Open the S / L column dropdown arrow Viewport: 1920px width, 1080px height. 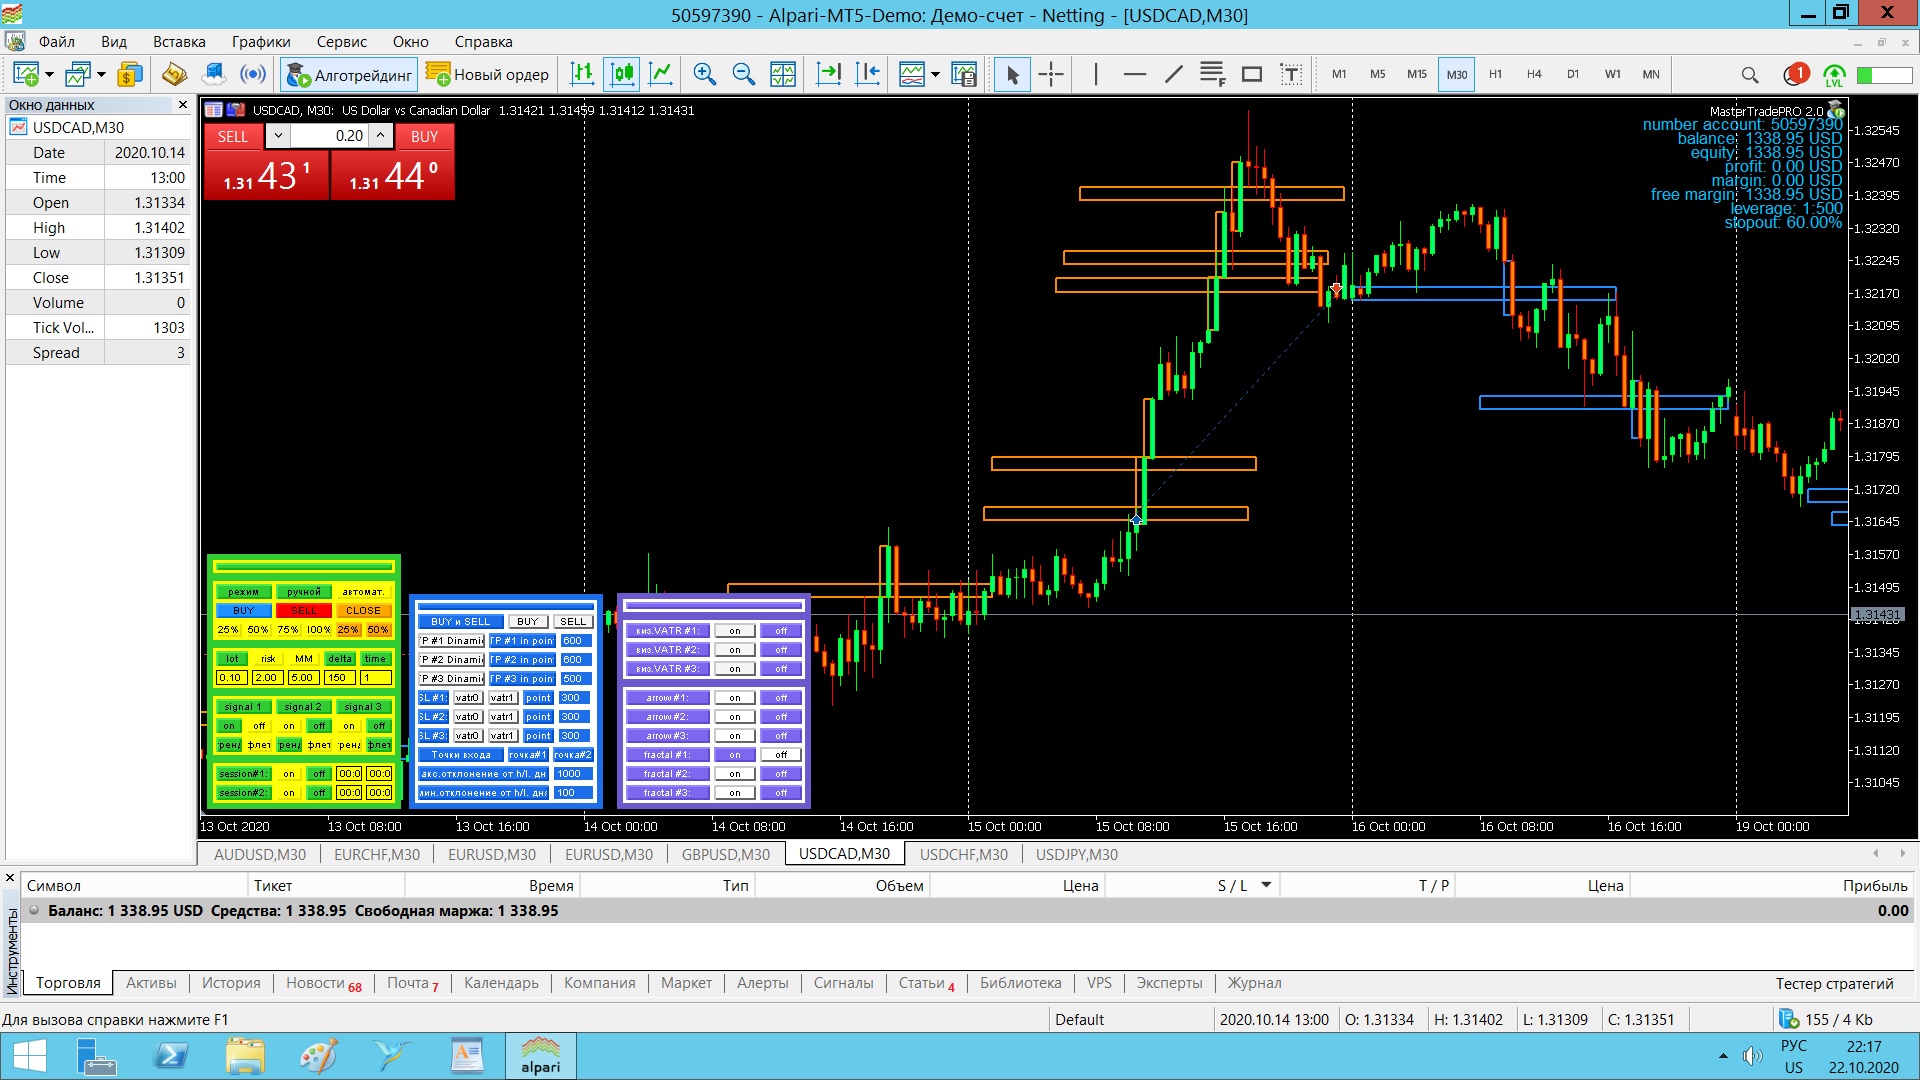point(1266,885)
